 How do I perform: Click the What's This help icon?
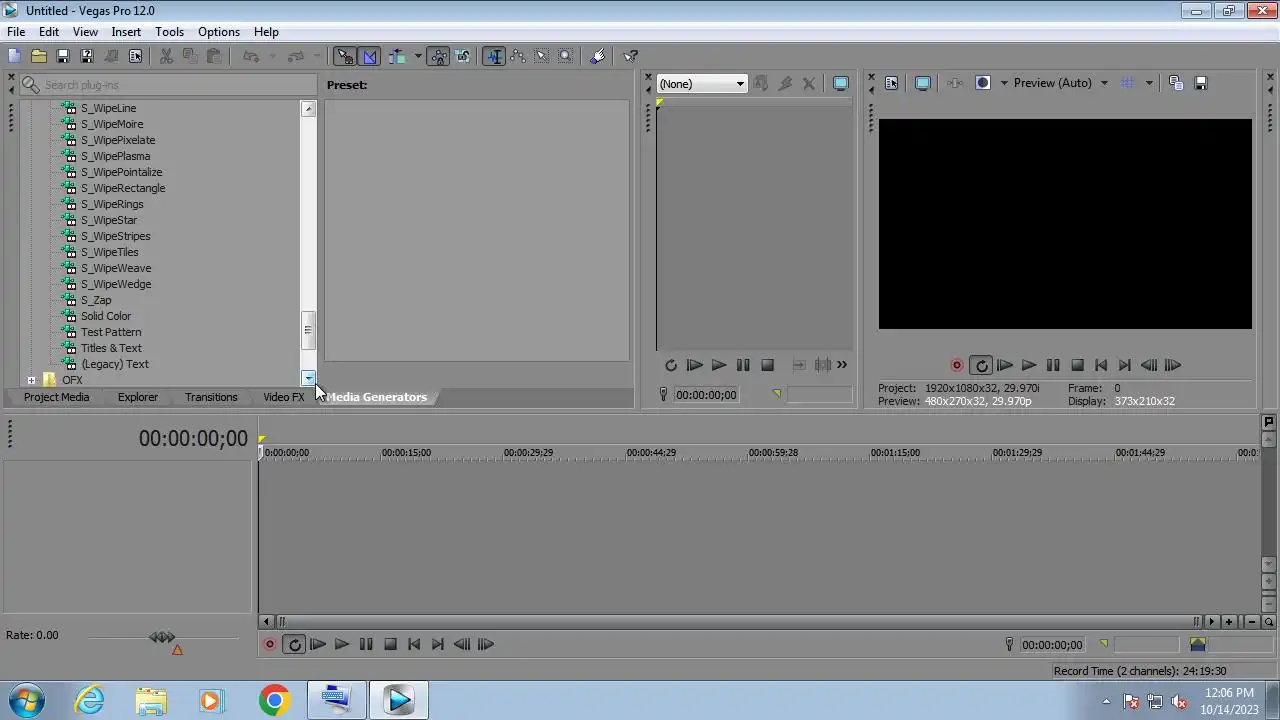[630, 56]
